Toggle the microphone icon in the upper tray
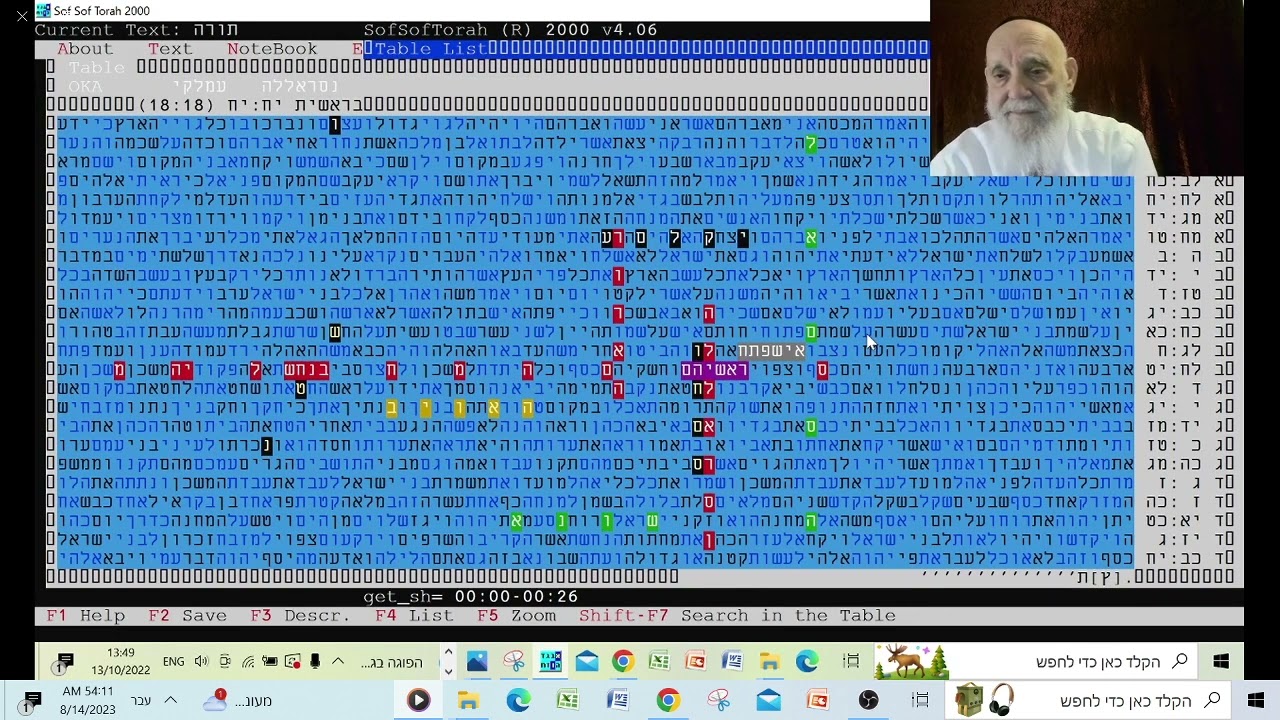The width and height of the screenshot is (1280, 720). point(315,662)
